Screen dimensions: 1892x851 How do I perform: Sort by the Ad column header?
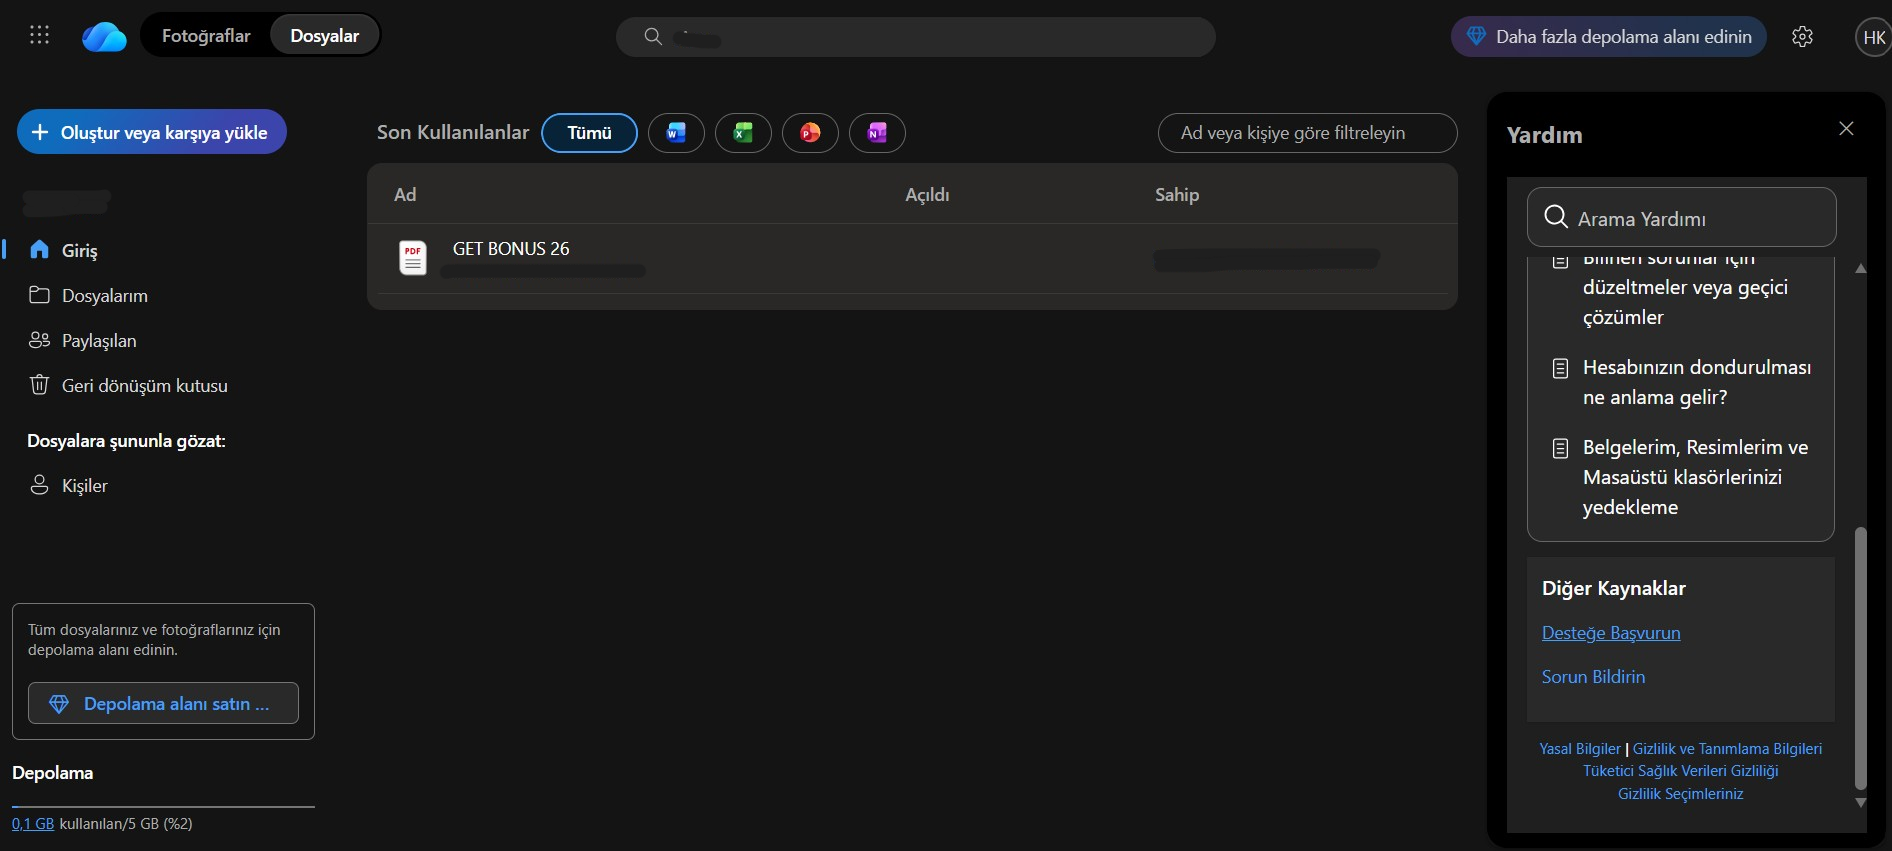405,195
